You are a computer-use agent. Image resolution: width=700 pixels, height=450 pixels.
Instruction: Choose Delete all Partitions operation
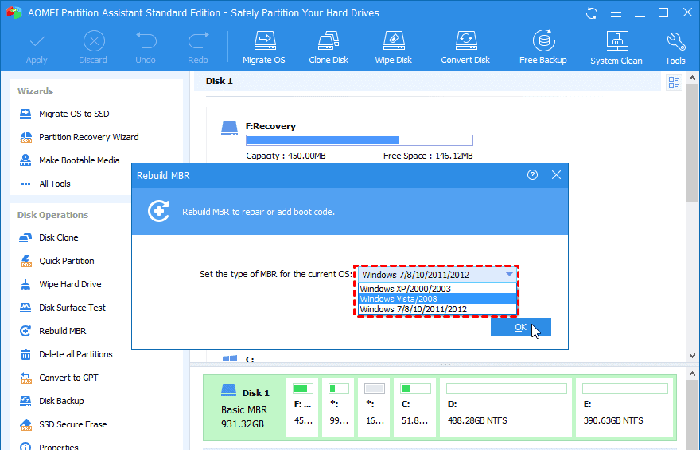[66, 354]
